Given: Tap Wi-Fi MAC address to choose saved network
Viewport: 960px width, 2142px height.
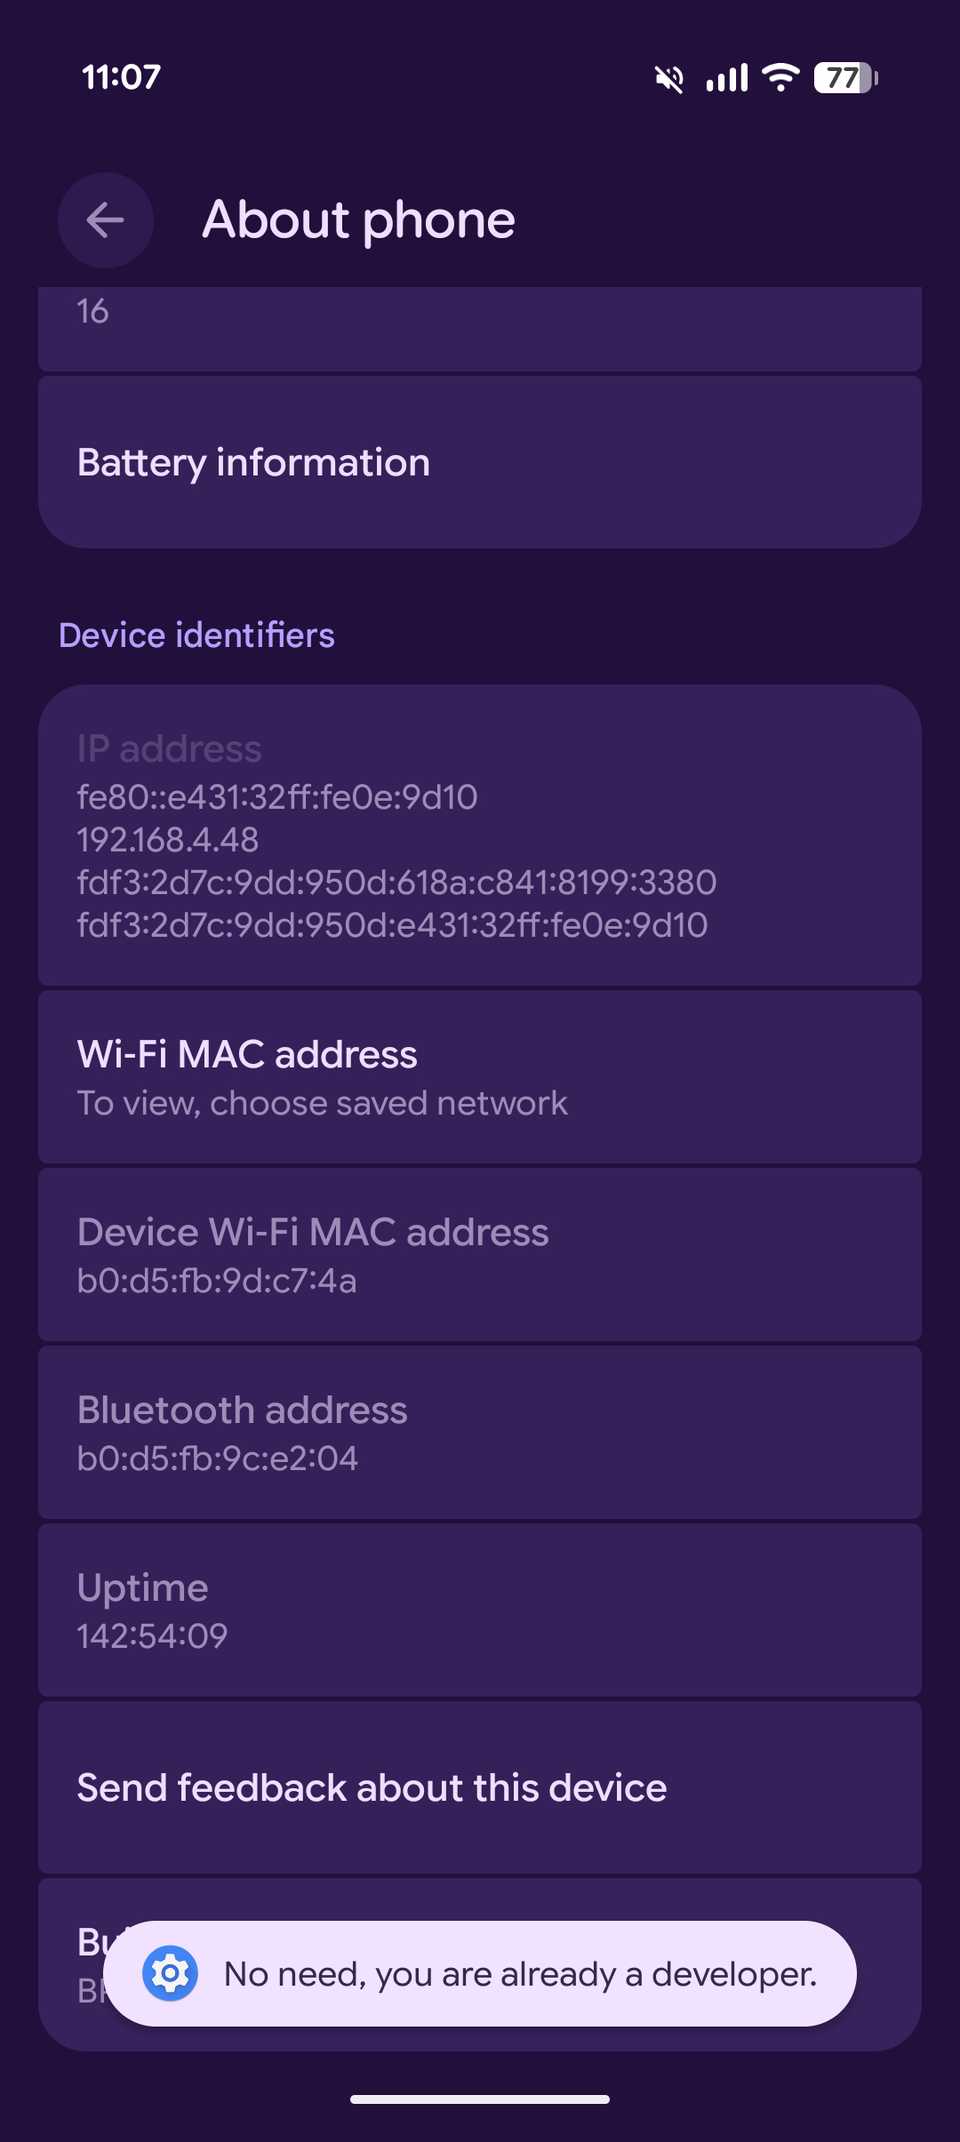Looking at the screenshot, I should tap(480, 1075).
